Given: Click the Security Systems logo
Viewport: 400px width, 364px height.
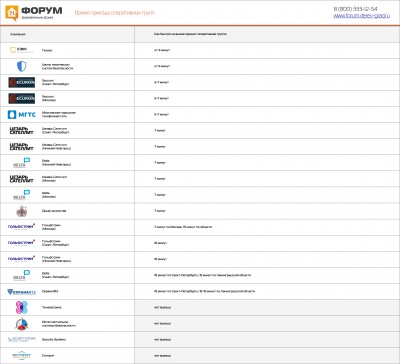Looking at the screenshot, I should [x=22, y=339].
